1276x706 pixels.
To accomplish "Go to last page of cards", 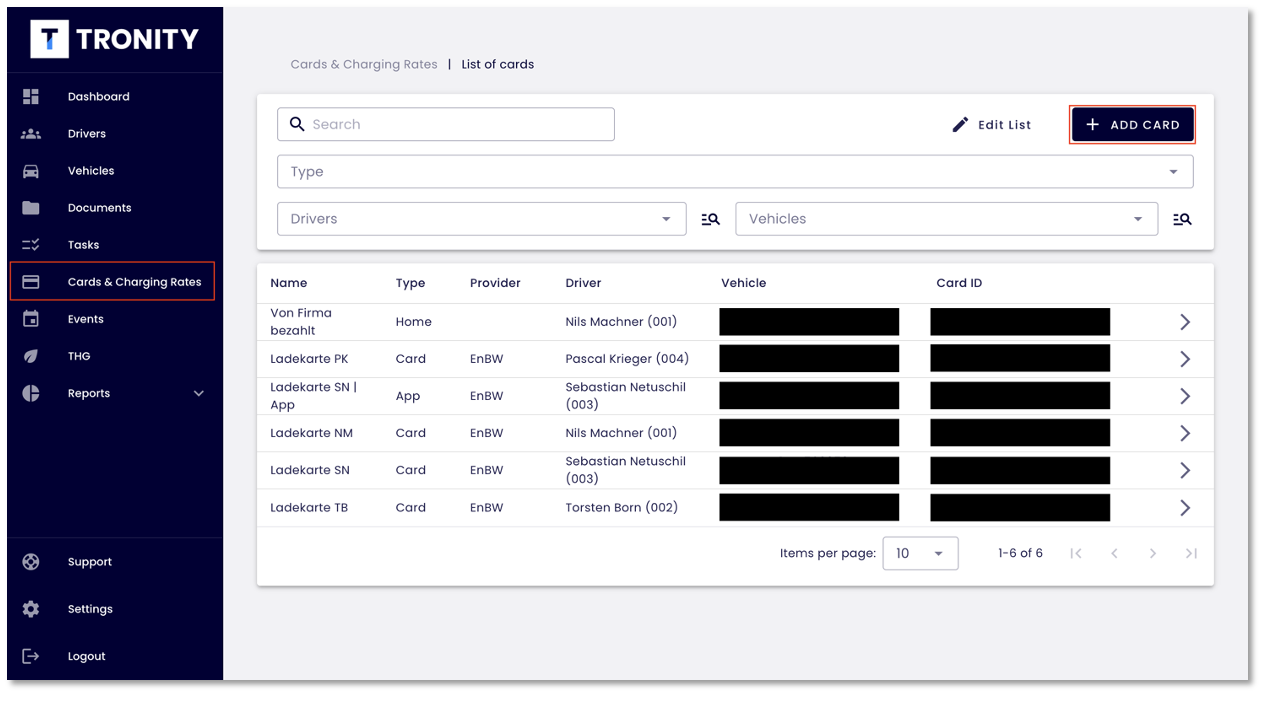I will tap(1191, 553).
